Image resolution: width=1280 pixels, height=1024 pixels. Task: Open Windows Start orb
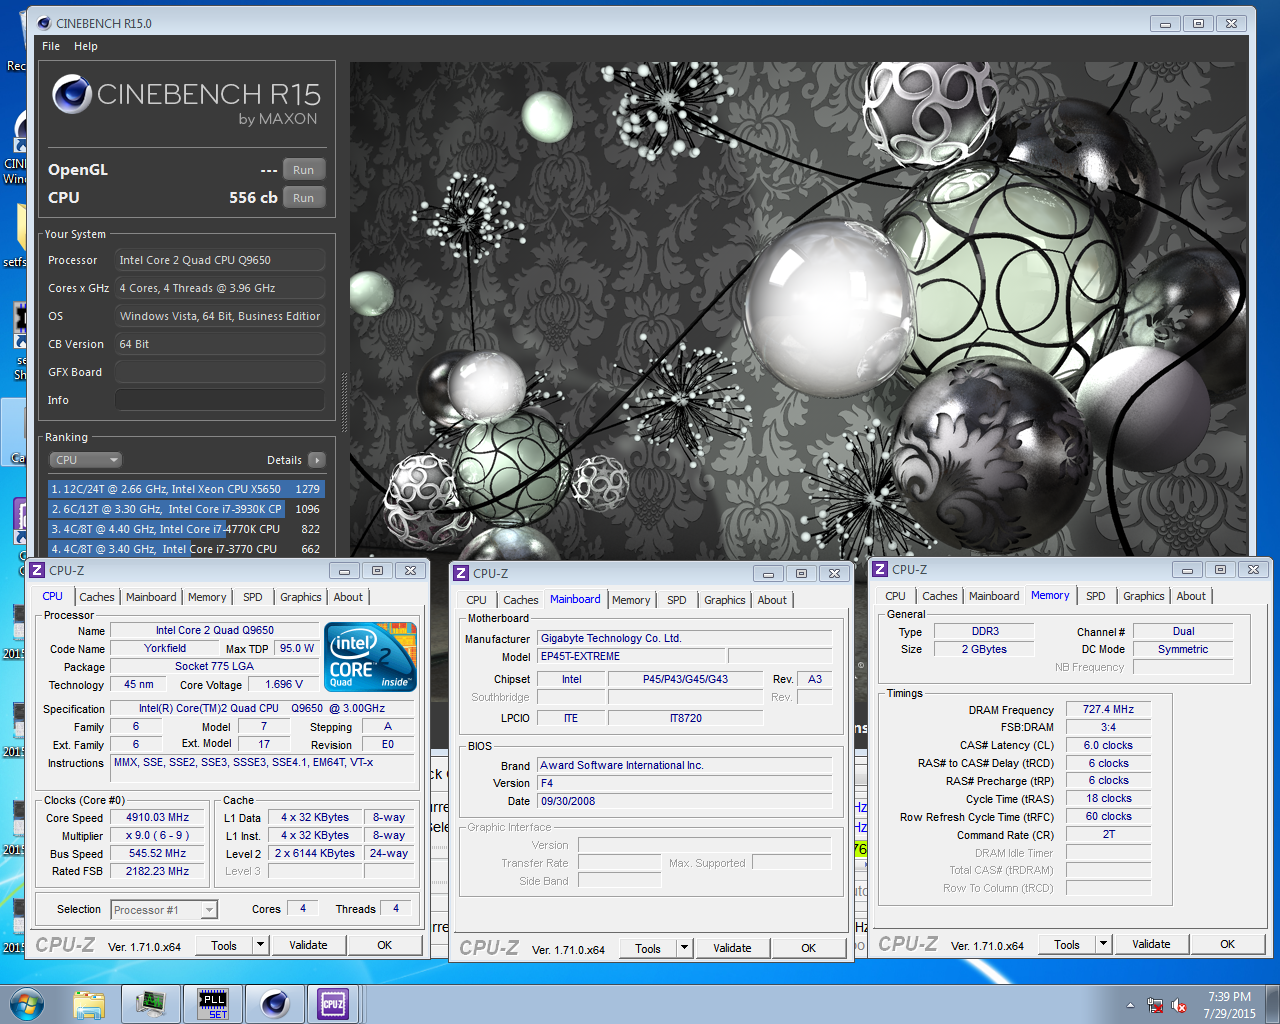(x=27, y=1003)
